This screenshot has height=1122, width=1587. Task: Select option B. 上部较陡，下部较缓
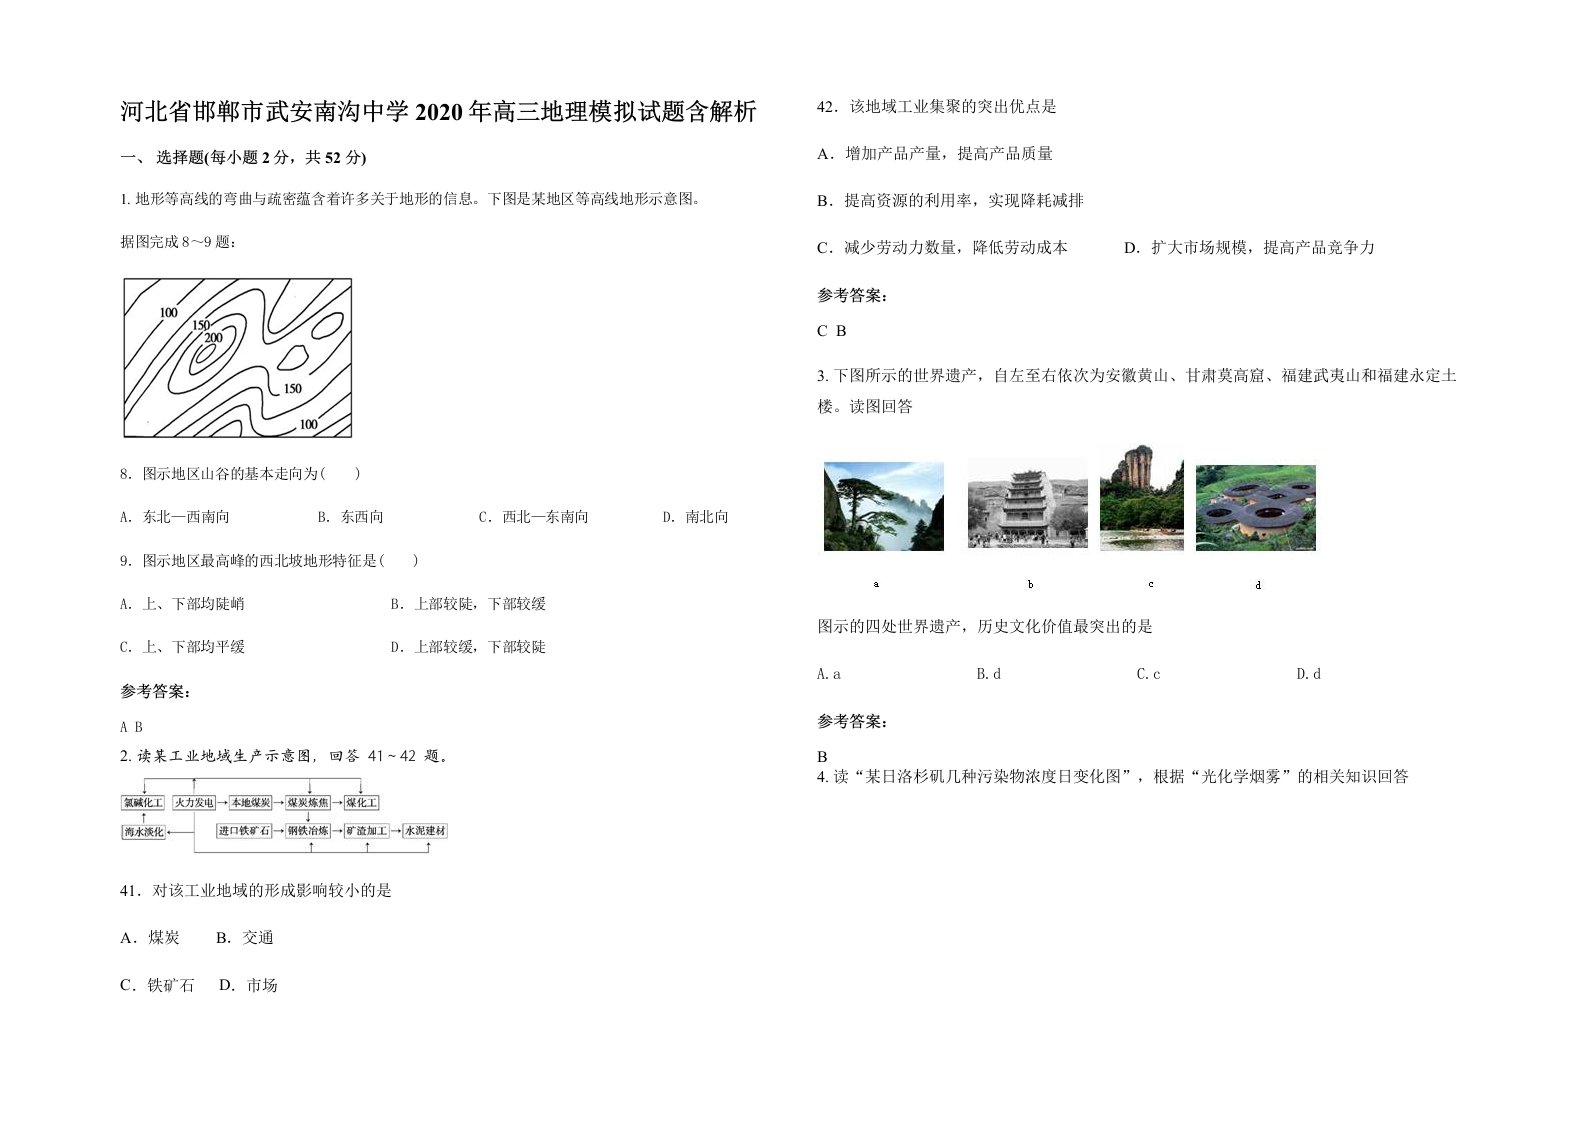pyautogui.click(x=468, y=604)
